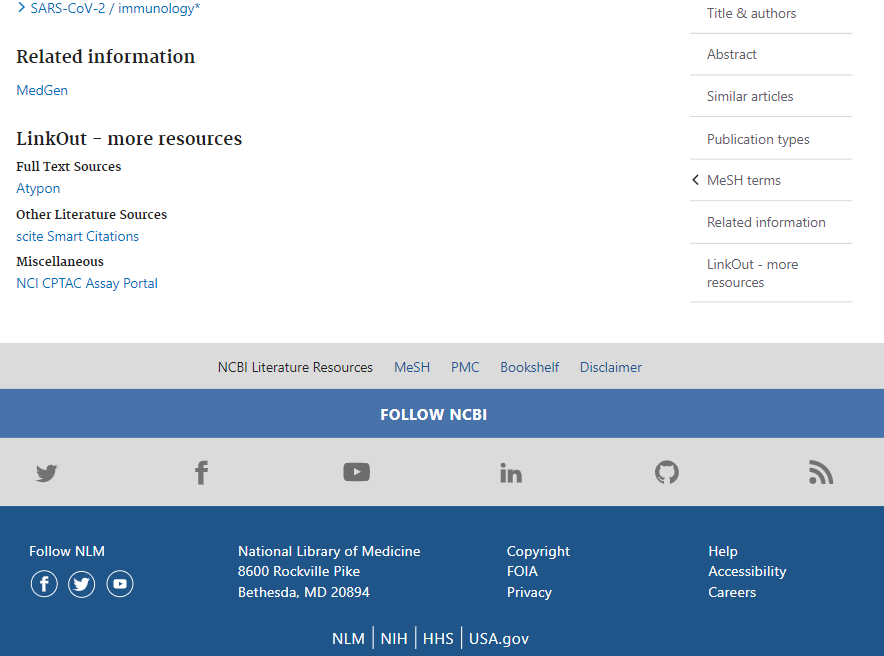Click the Follow NLM label
The image size is (884, 656).
67,551
